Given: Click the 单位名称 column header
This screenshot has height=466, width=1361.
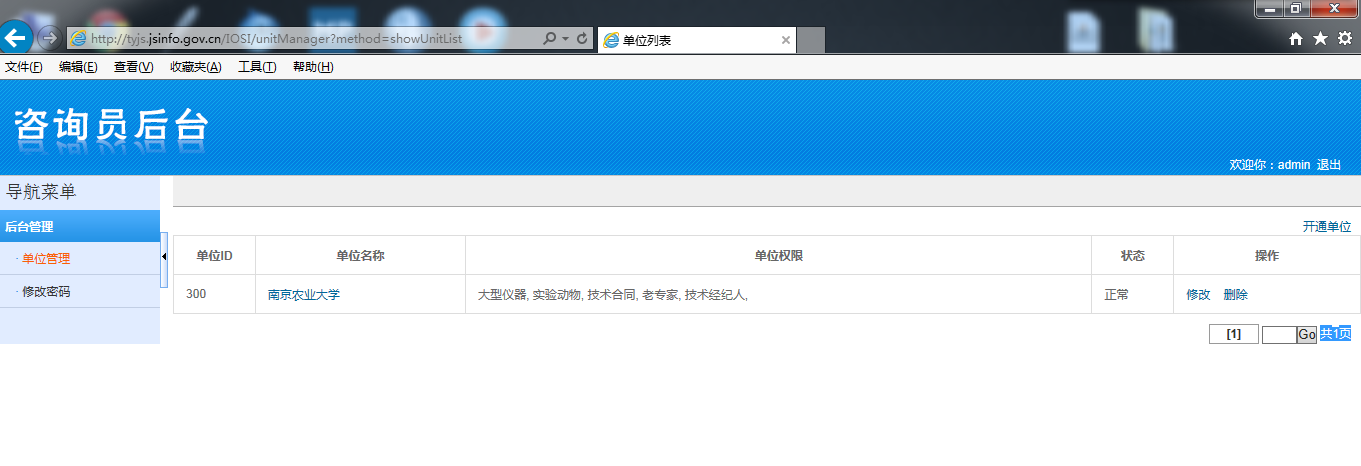Looking at the screenshot, I should click(360, 256).
